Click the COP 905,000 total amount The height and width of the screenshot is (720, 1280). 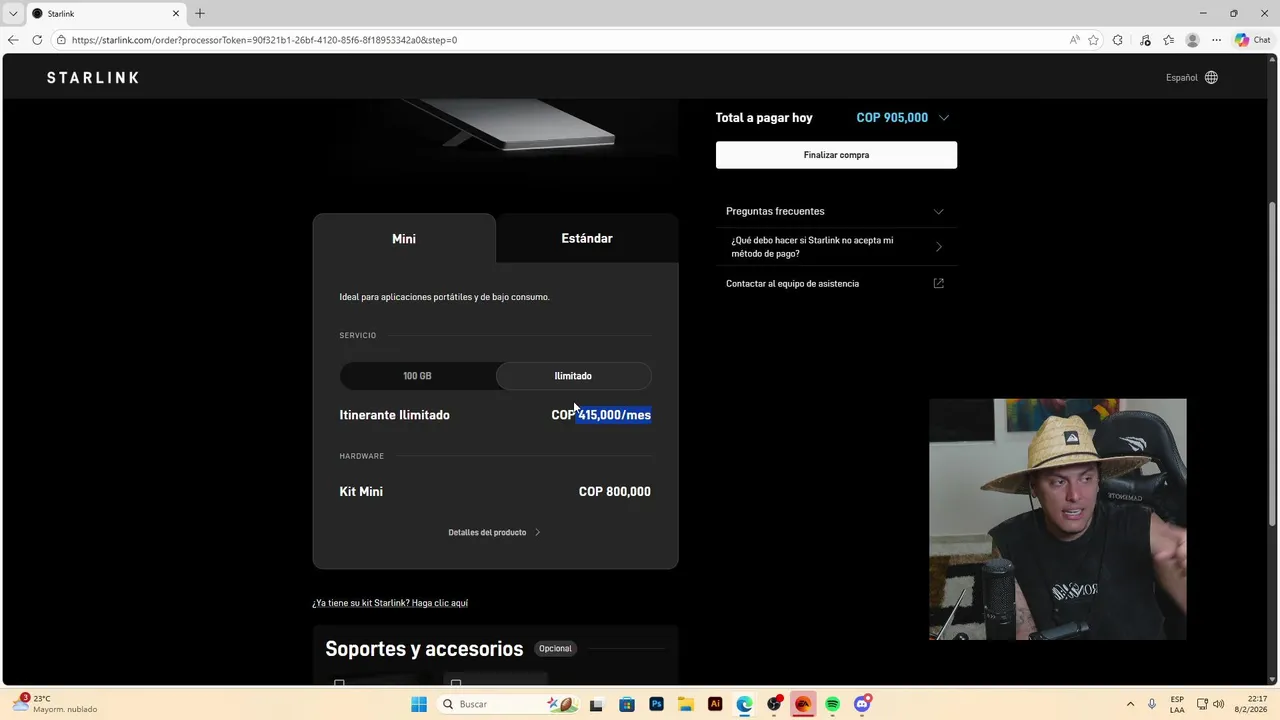[892, 118]
